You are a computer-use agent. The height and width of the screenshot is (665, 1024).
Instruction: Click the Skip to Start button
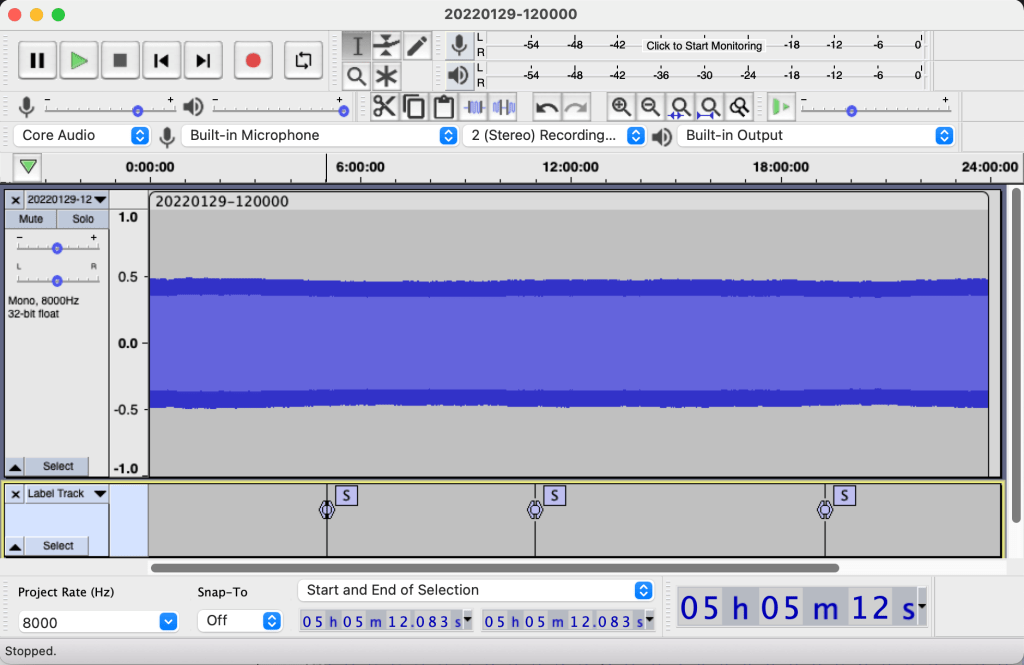click(161, 61)
